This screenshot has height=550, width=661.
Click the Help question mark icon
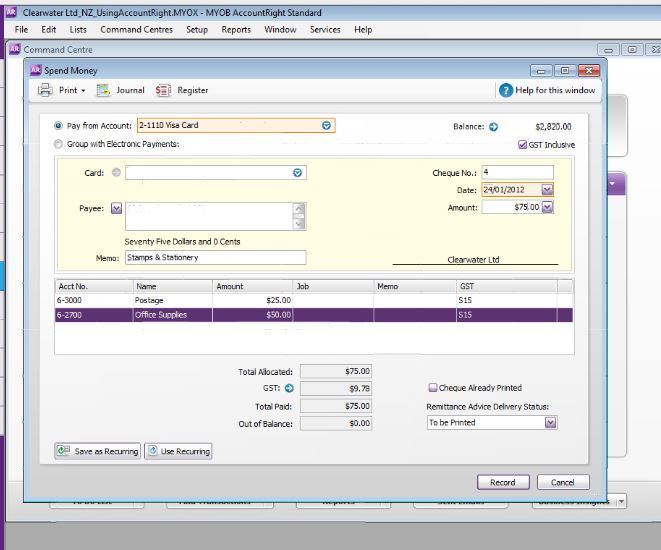coord(505,90)
